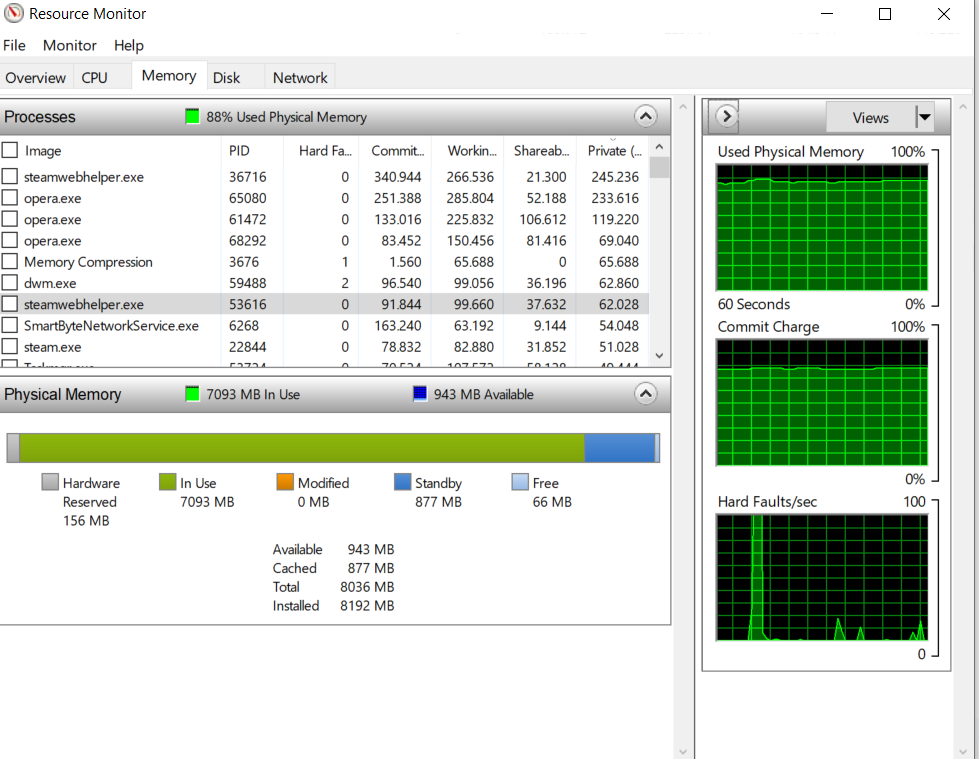The image size is (979, 759).
Task: Click scroll-down arrow of process list
Action: pyautogui.click(x=659, y=356)
